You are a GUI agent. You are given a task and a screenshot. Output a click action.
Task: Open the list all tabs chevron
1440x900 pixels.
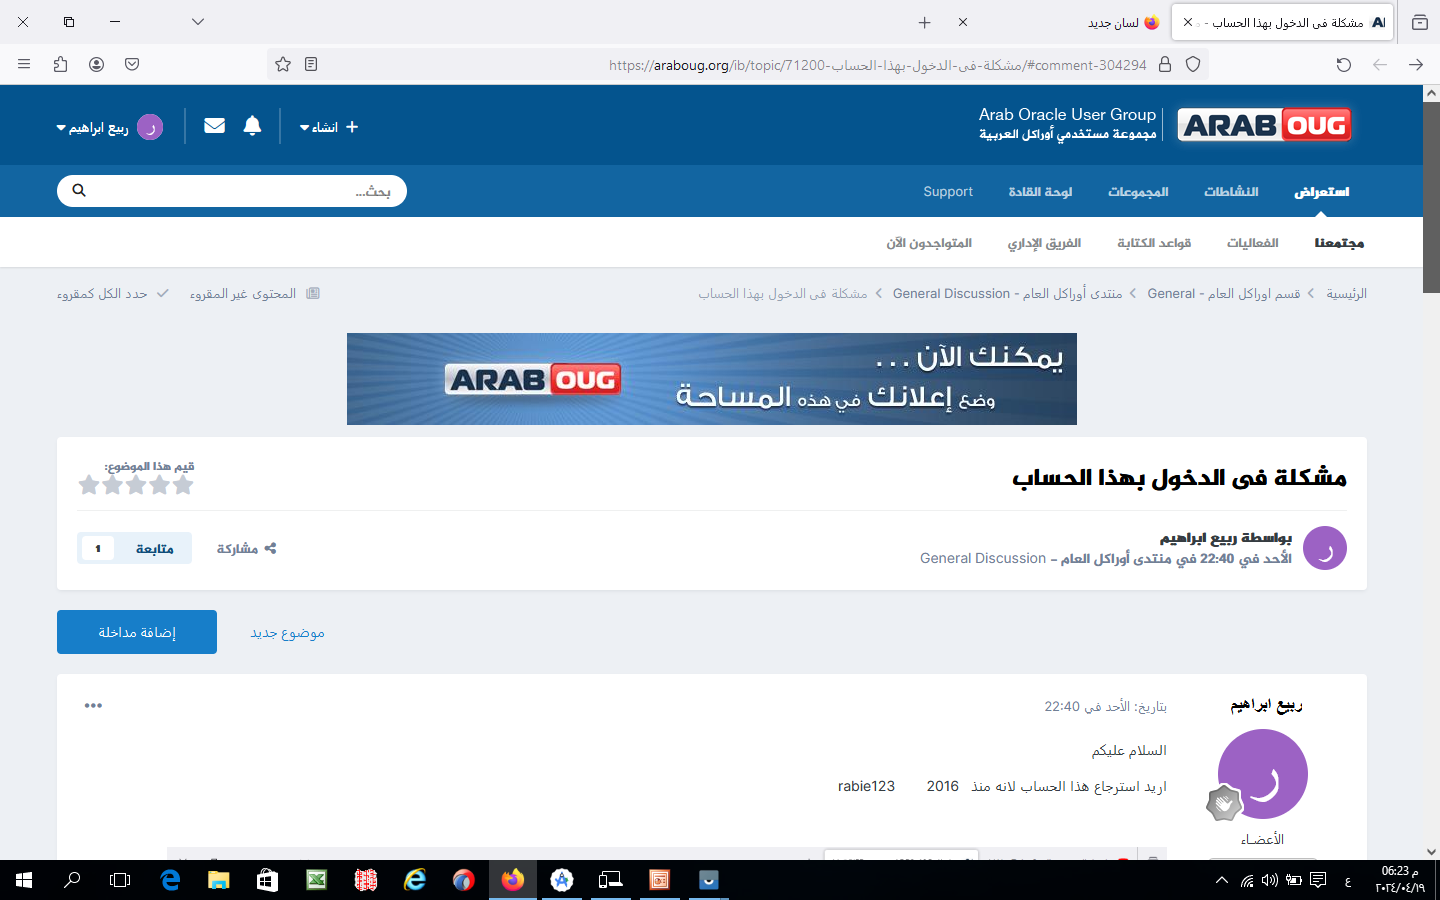(x=198, y=22)
